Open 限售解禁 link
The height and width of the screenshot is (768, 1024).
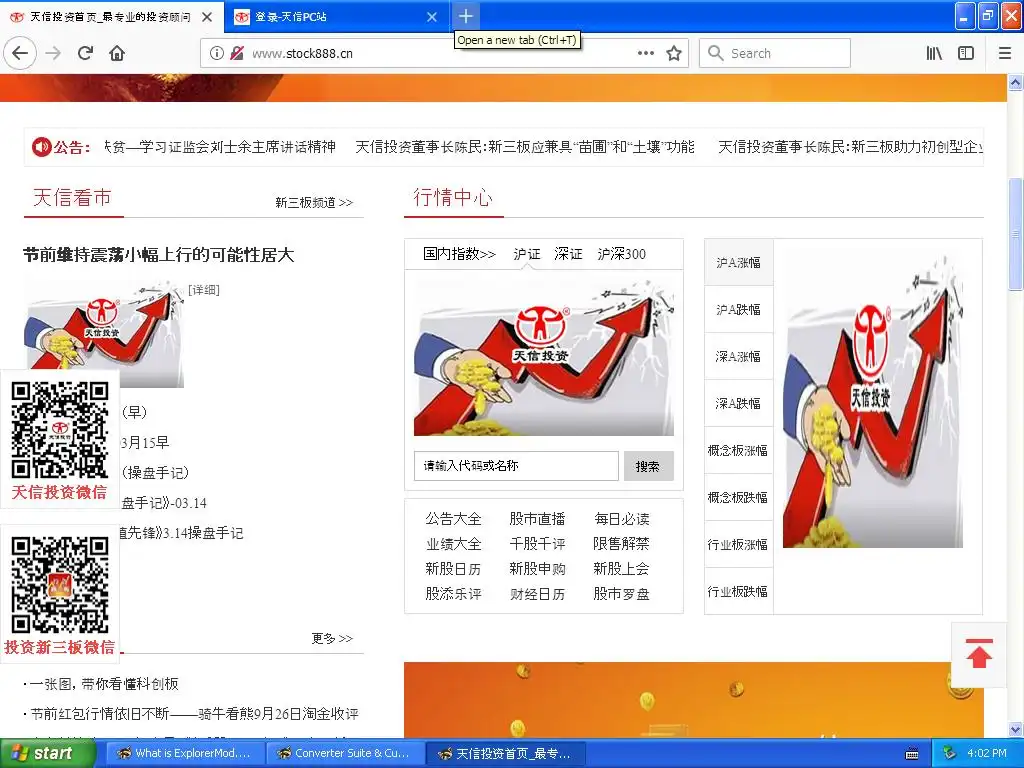pos(622,544)
